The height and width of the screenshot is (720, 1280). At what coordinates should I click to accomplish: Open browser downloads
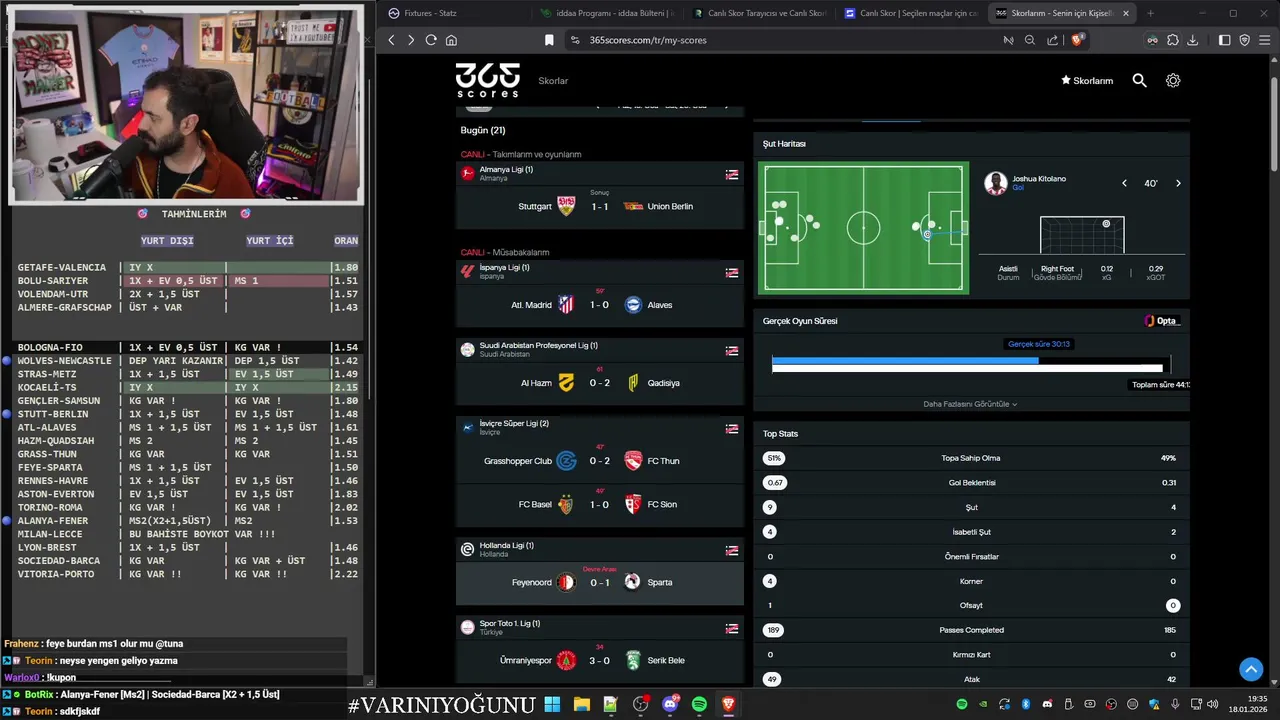[1194, 40]
